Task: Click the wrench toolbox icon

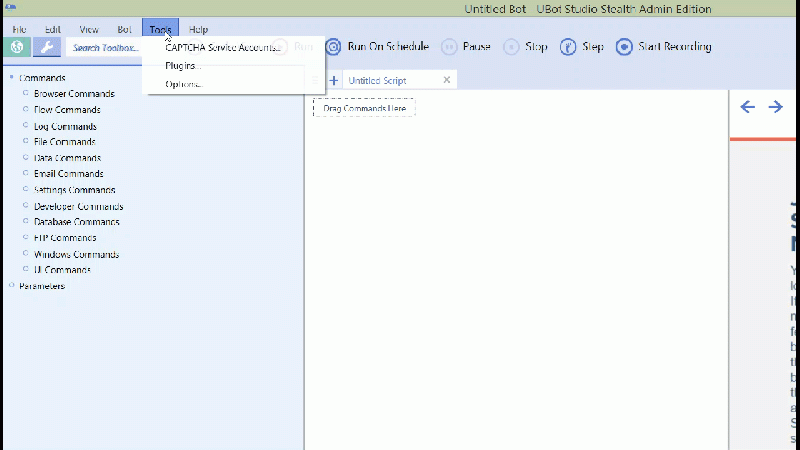Action: [47, 47]
